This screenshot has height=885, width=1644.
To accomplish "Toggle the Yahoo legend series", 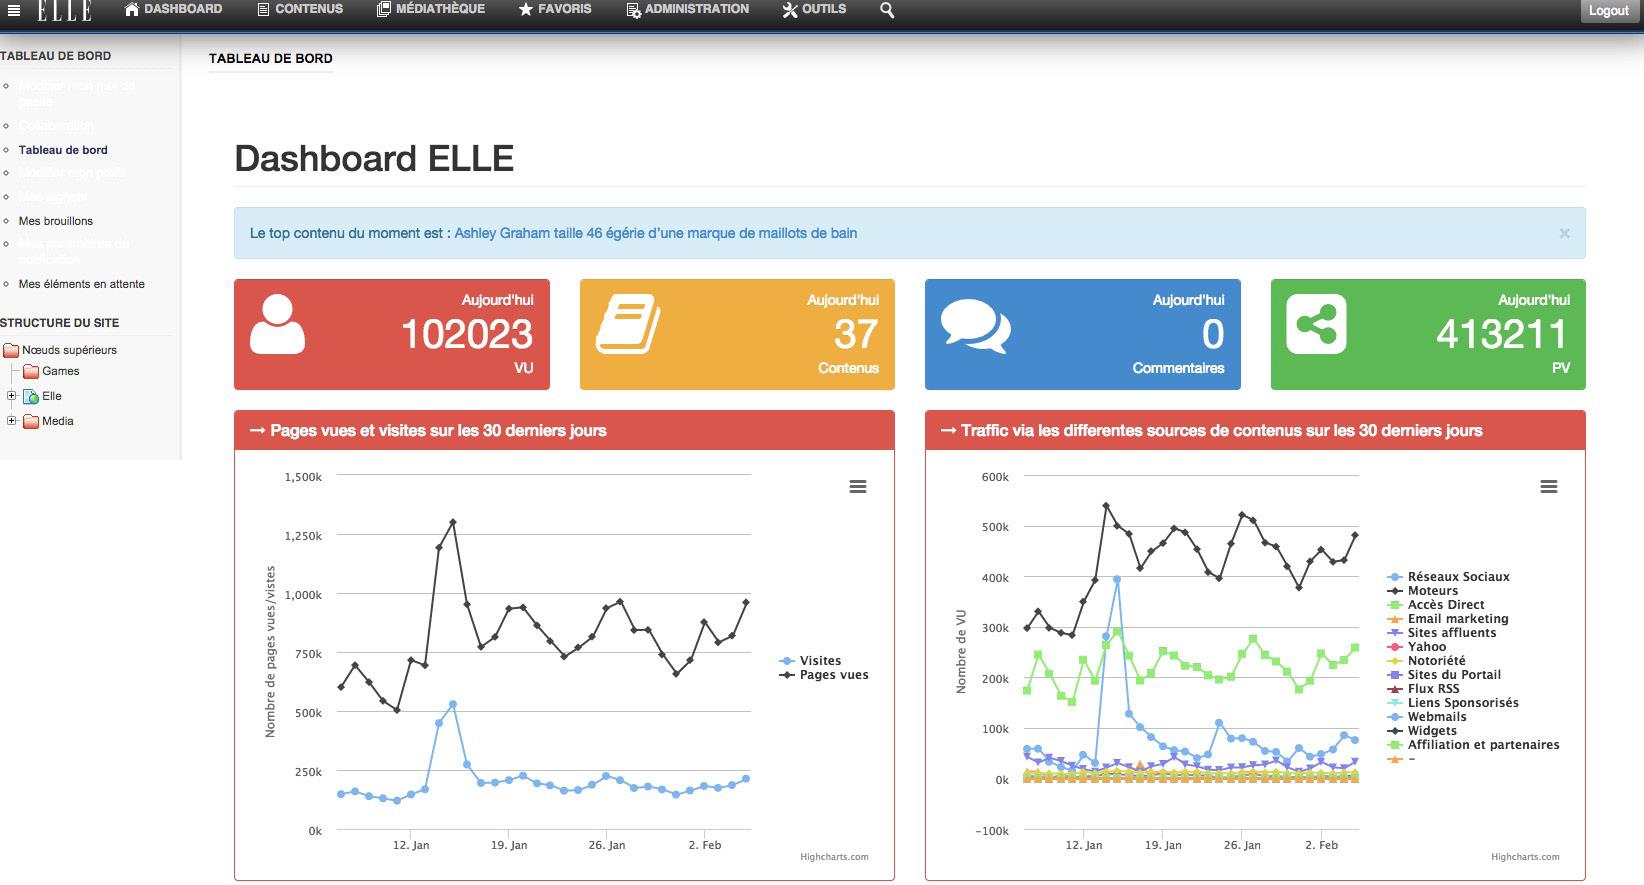I will (1416, 647).
